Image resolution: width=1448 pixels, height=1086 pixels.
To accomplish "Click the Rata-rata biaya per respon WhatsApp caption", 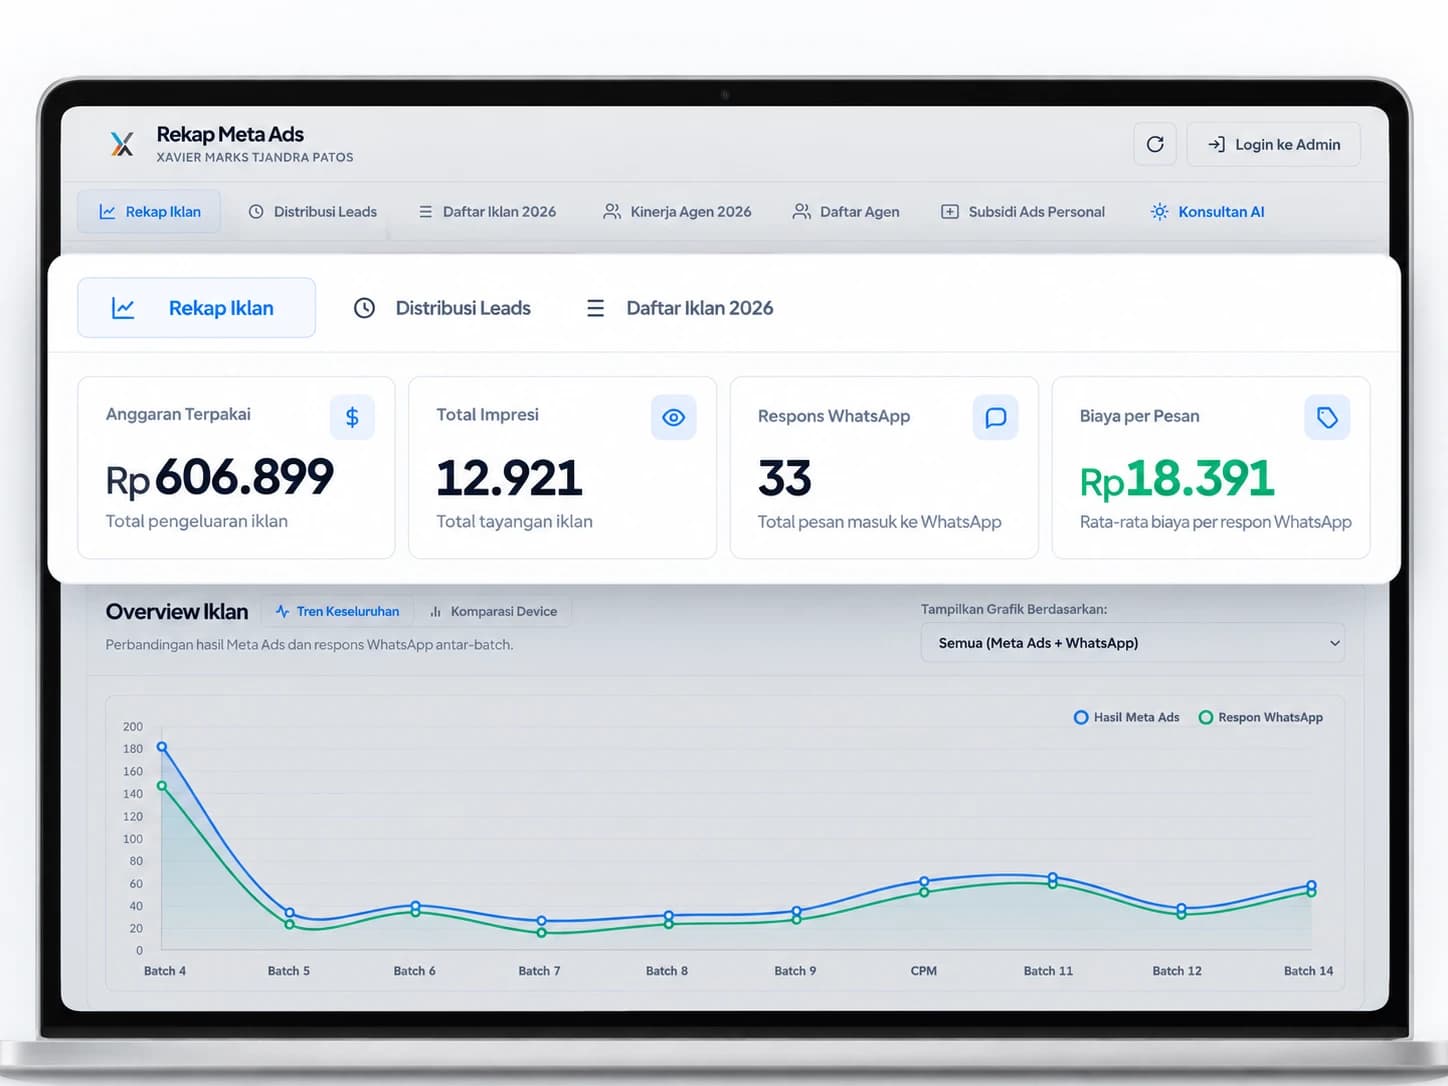I will tap(1216, 522).
